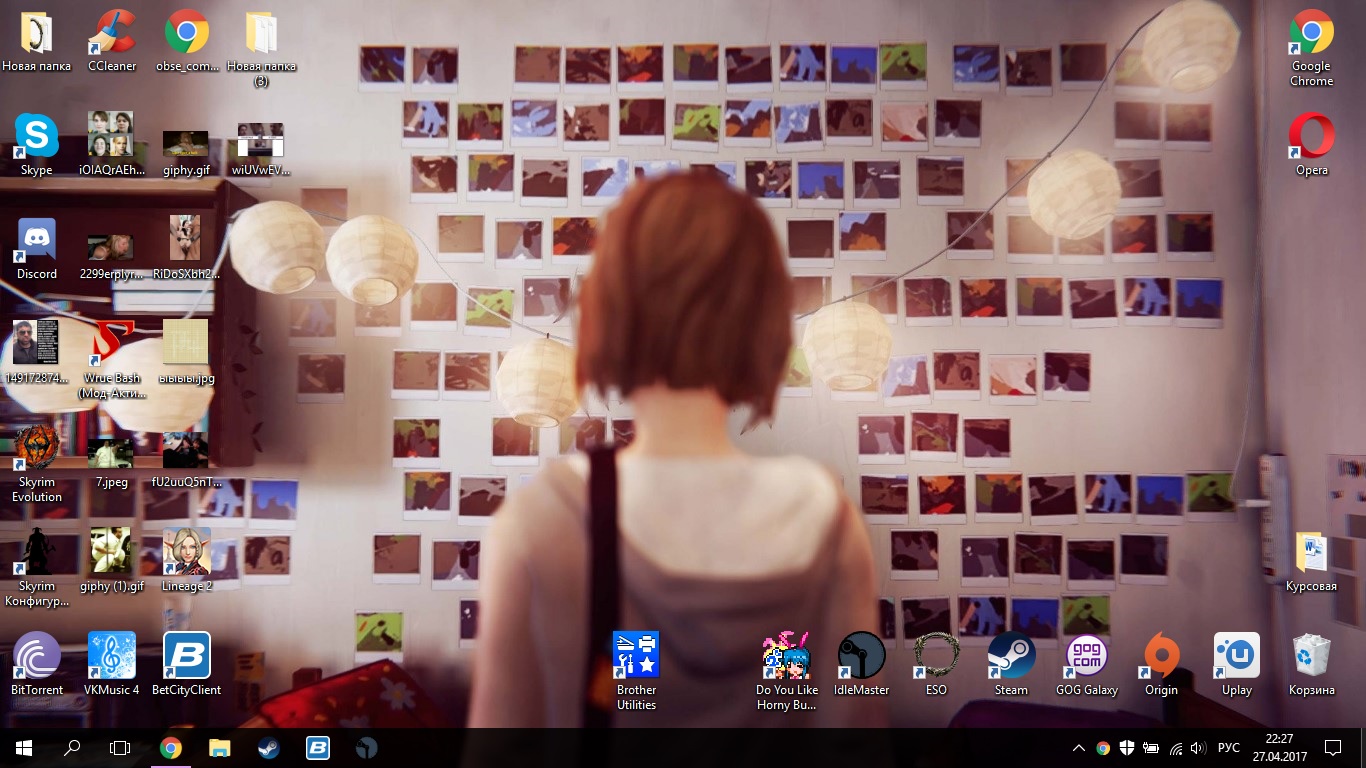Click the Chrome icon in system tray

click(1103, 748)
